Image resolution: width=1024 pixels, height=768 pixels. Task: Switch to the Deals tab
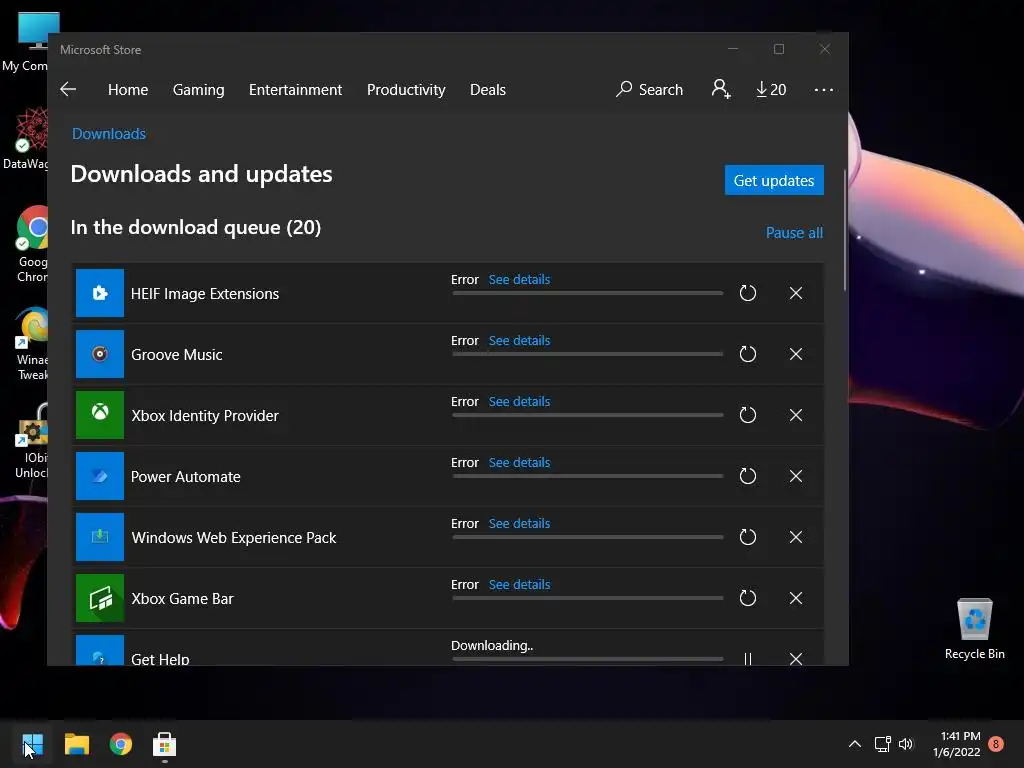click(488, 89)
